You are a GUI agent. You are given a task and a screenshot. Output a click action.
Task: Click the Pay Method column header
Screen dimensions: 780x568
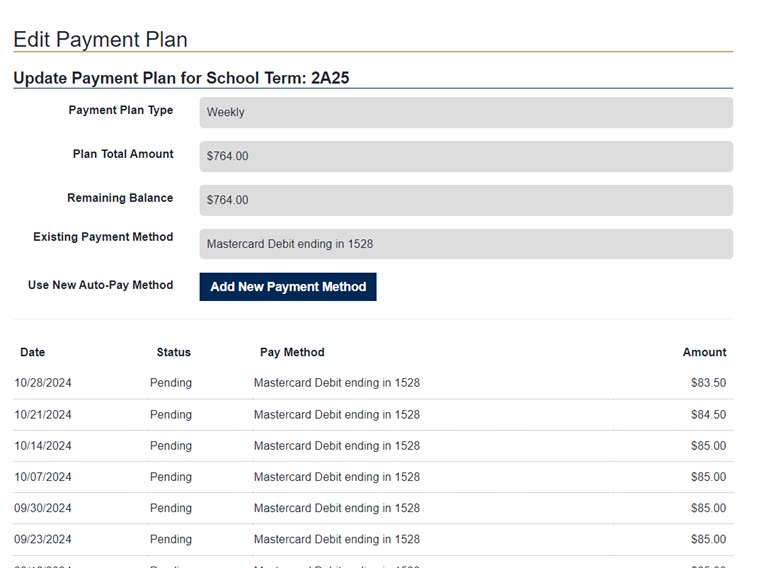point(292,352)
